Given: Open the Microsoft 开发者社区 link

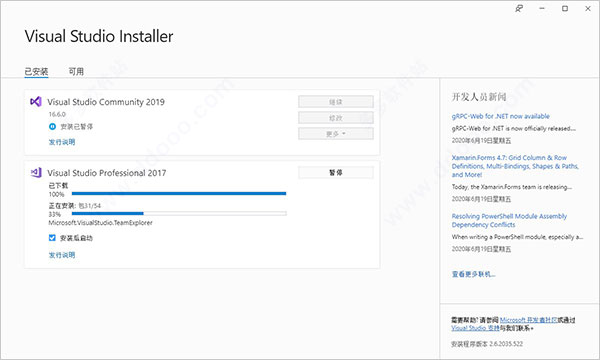Looking at the screenshot, I should 528,320.
